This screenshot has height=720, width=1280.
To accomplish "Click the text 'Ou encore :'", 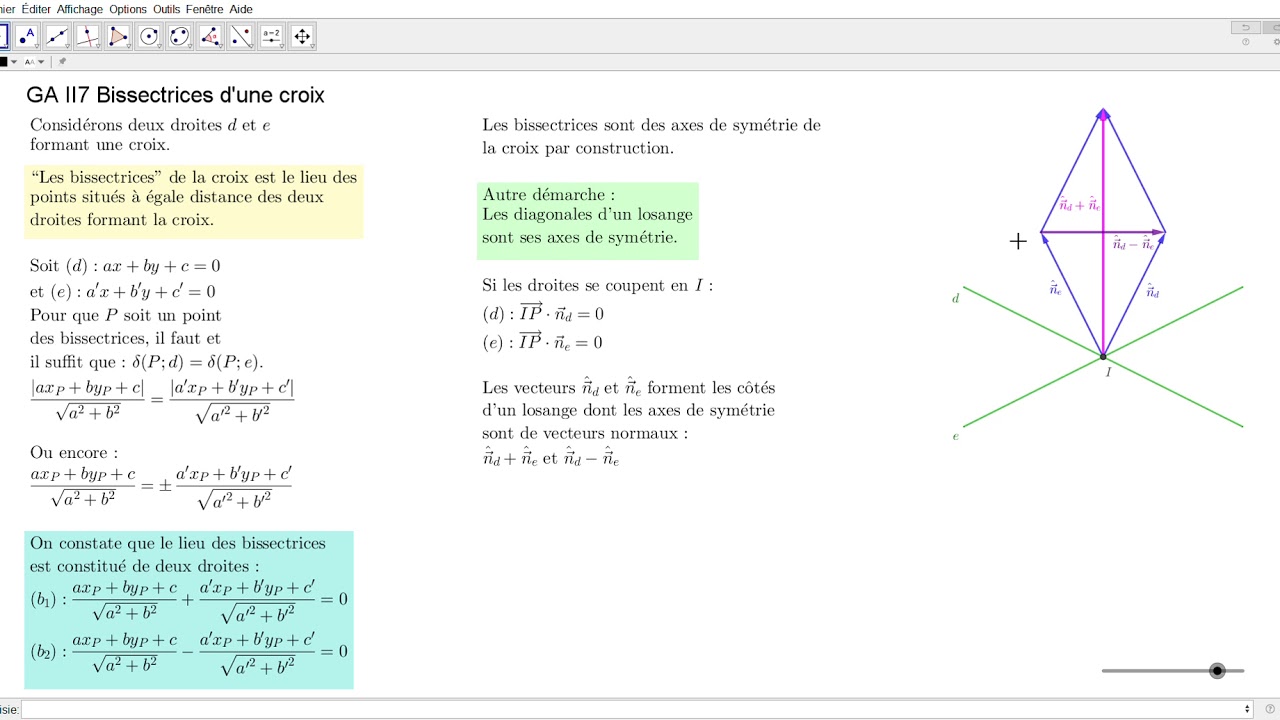I will (74, 453).
